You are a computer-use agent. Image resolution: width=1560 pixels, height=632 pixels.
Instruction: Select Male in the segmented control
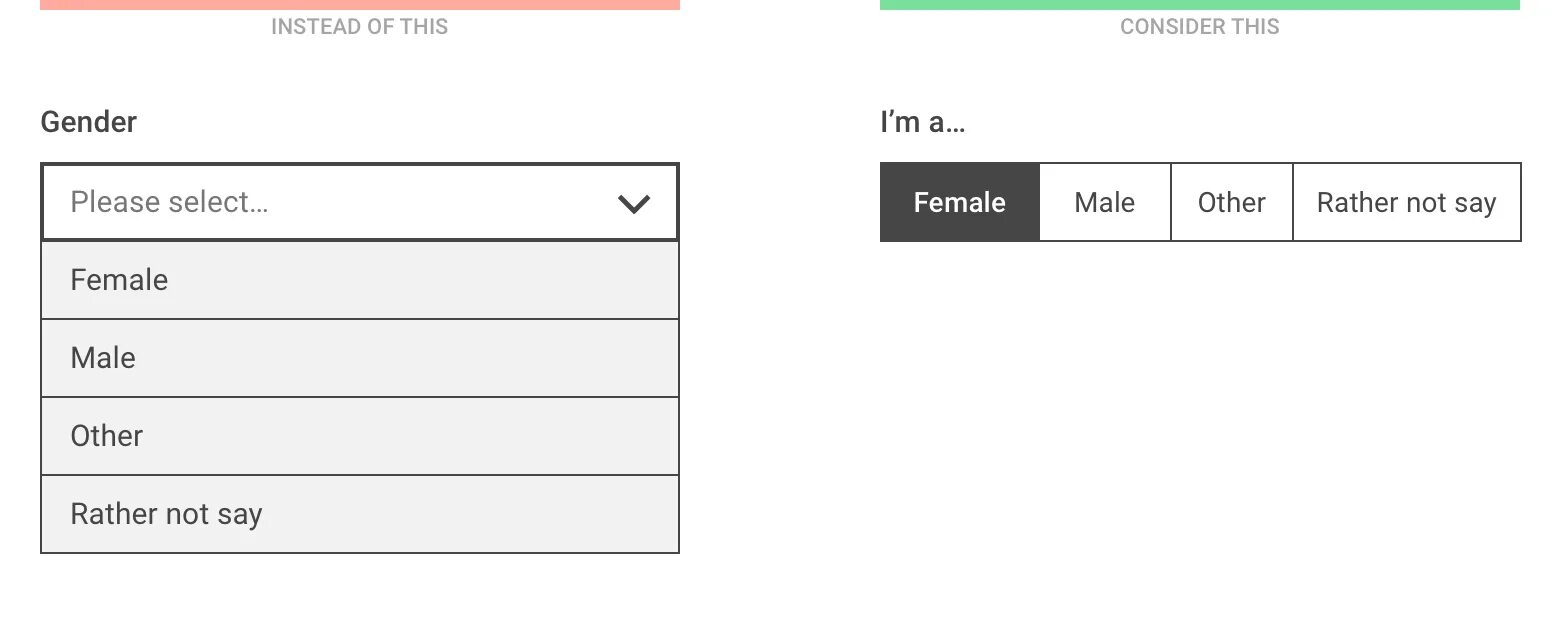(1104, 202)
